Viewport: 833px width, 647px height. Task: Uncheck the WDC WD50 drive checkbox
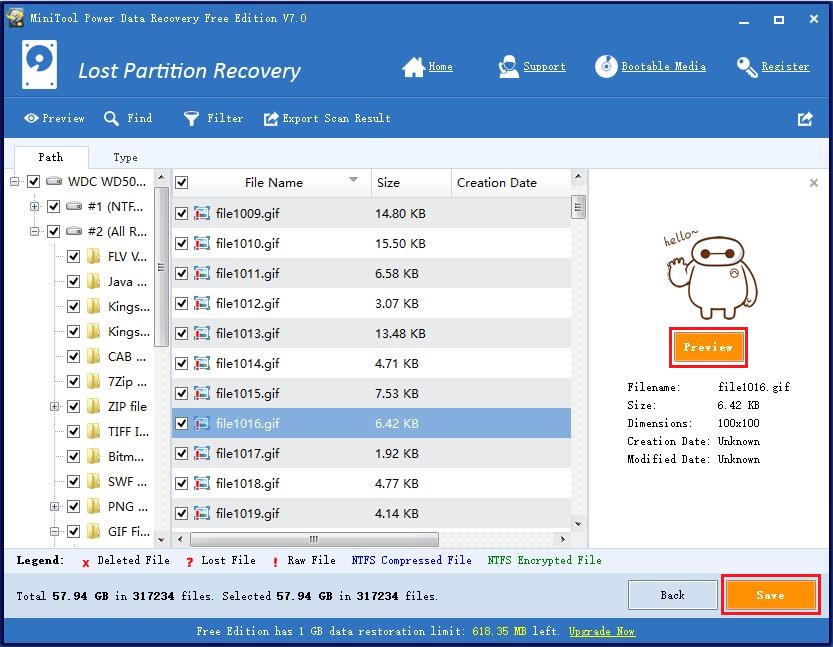(x=33, y=182)
